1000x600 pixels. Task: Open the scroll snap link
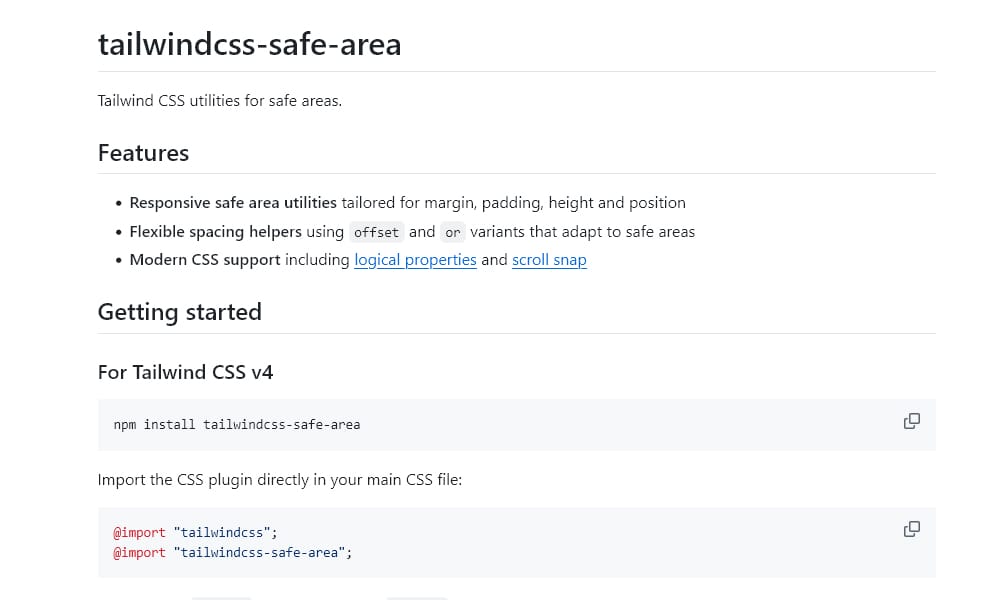click(x=549, y=259)
